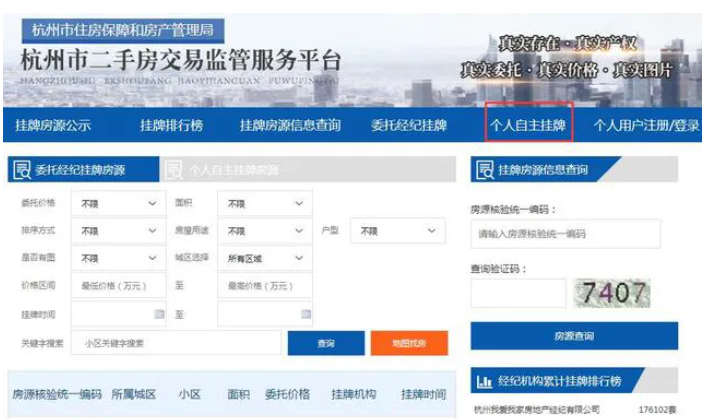Screen dimensions: 702x419
Task: Switch to 个人自主挂牌房源 tab
Action: [308, 169]
